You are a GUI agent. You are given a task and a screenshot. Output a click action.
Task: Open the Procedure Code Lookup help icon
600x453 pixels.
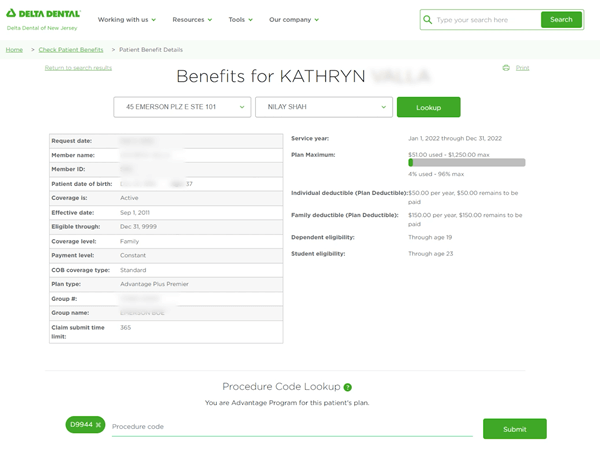pyautogui.click(x=347, y=387)
